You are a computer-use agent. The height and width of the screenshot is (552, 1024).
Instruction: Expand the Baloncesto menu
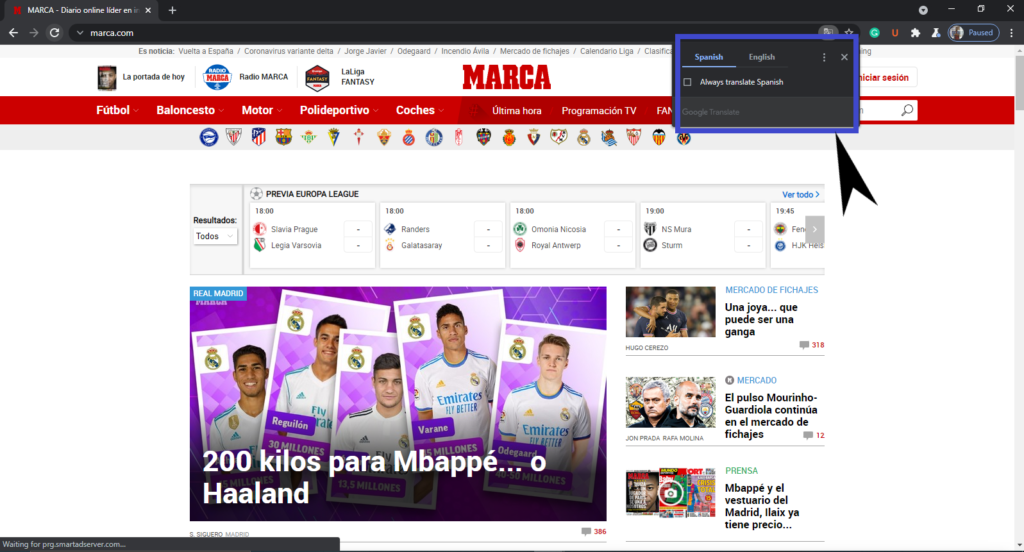[x=190, y=110]
